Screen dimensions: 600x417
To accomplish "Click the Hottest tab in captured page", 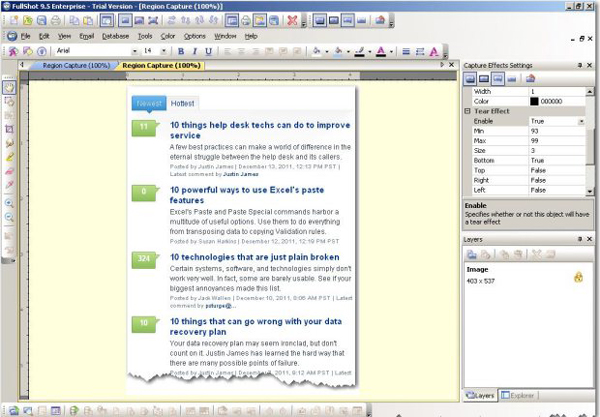I will pos(183,103).
